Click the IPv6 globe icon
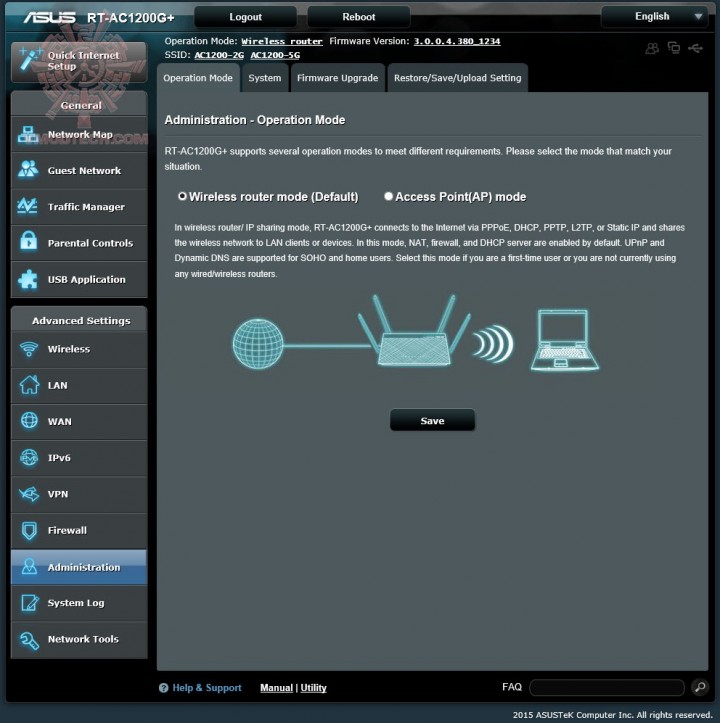The height and width of the screenshot is (723, 720). tap(29, 457)
